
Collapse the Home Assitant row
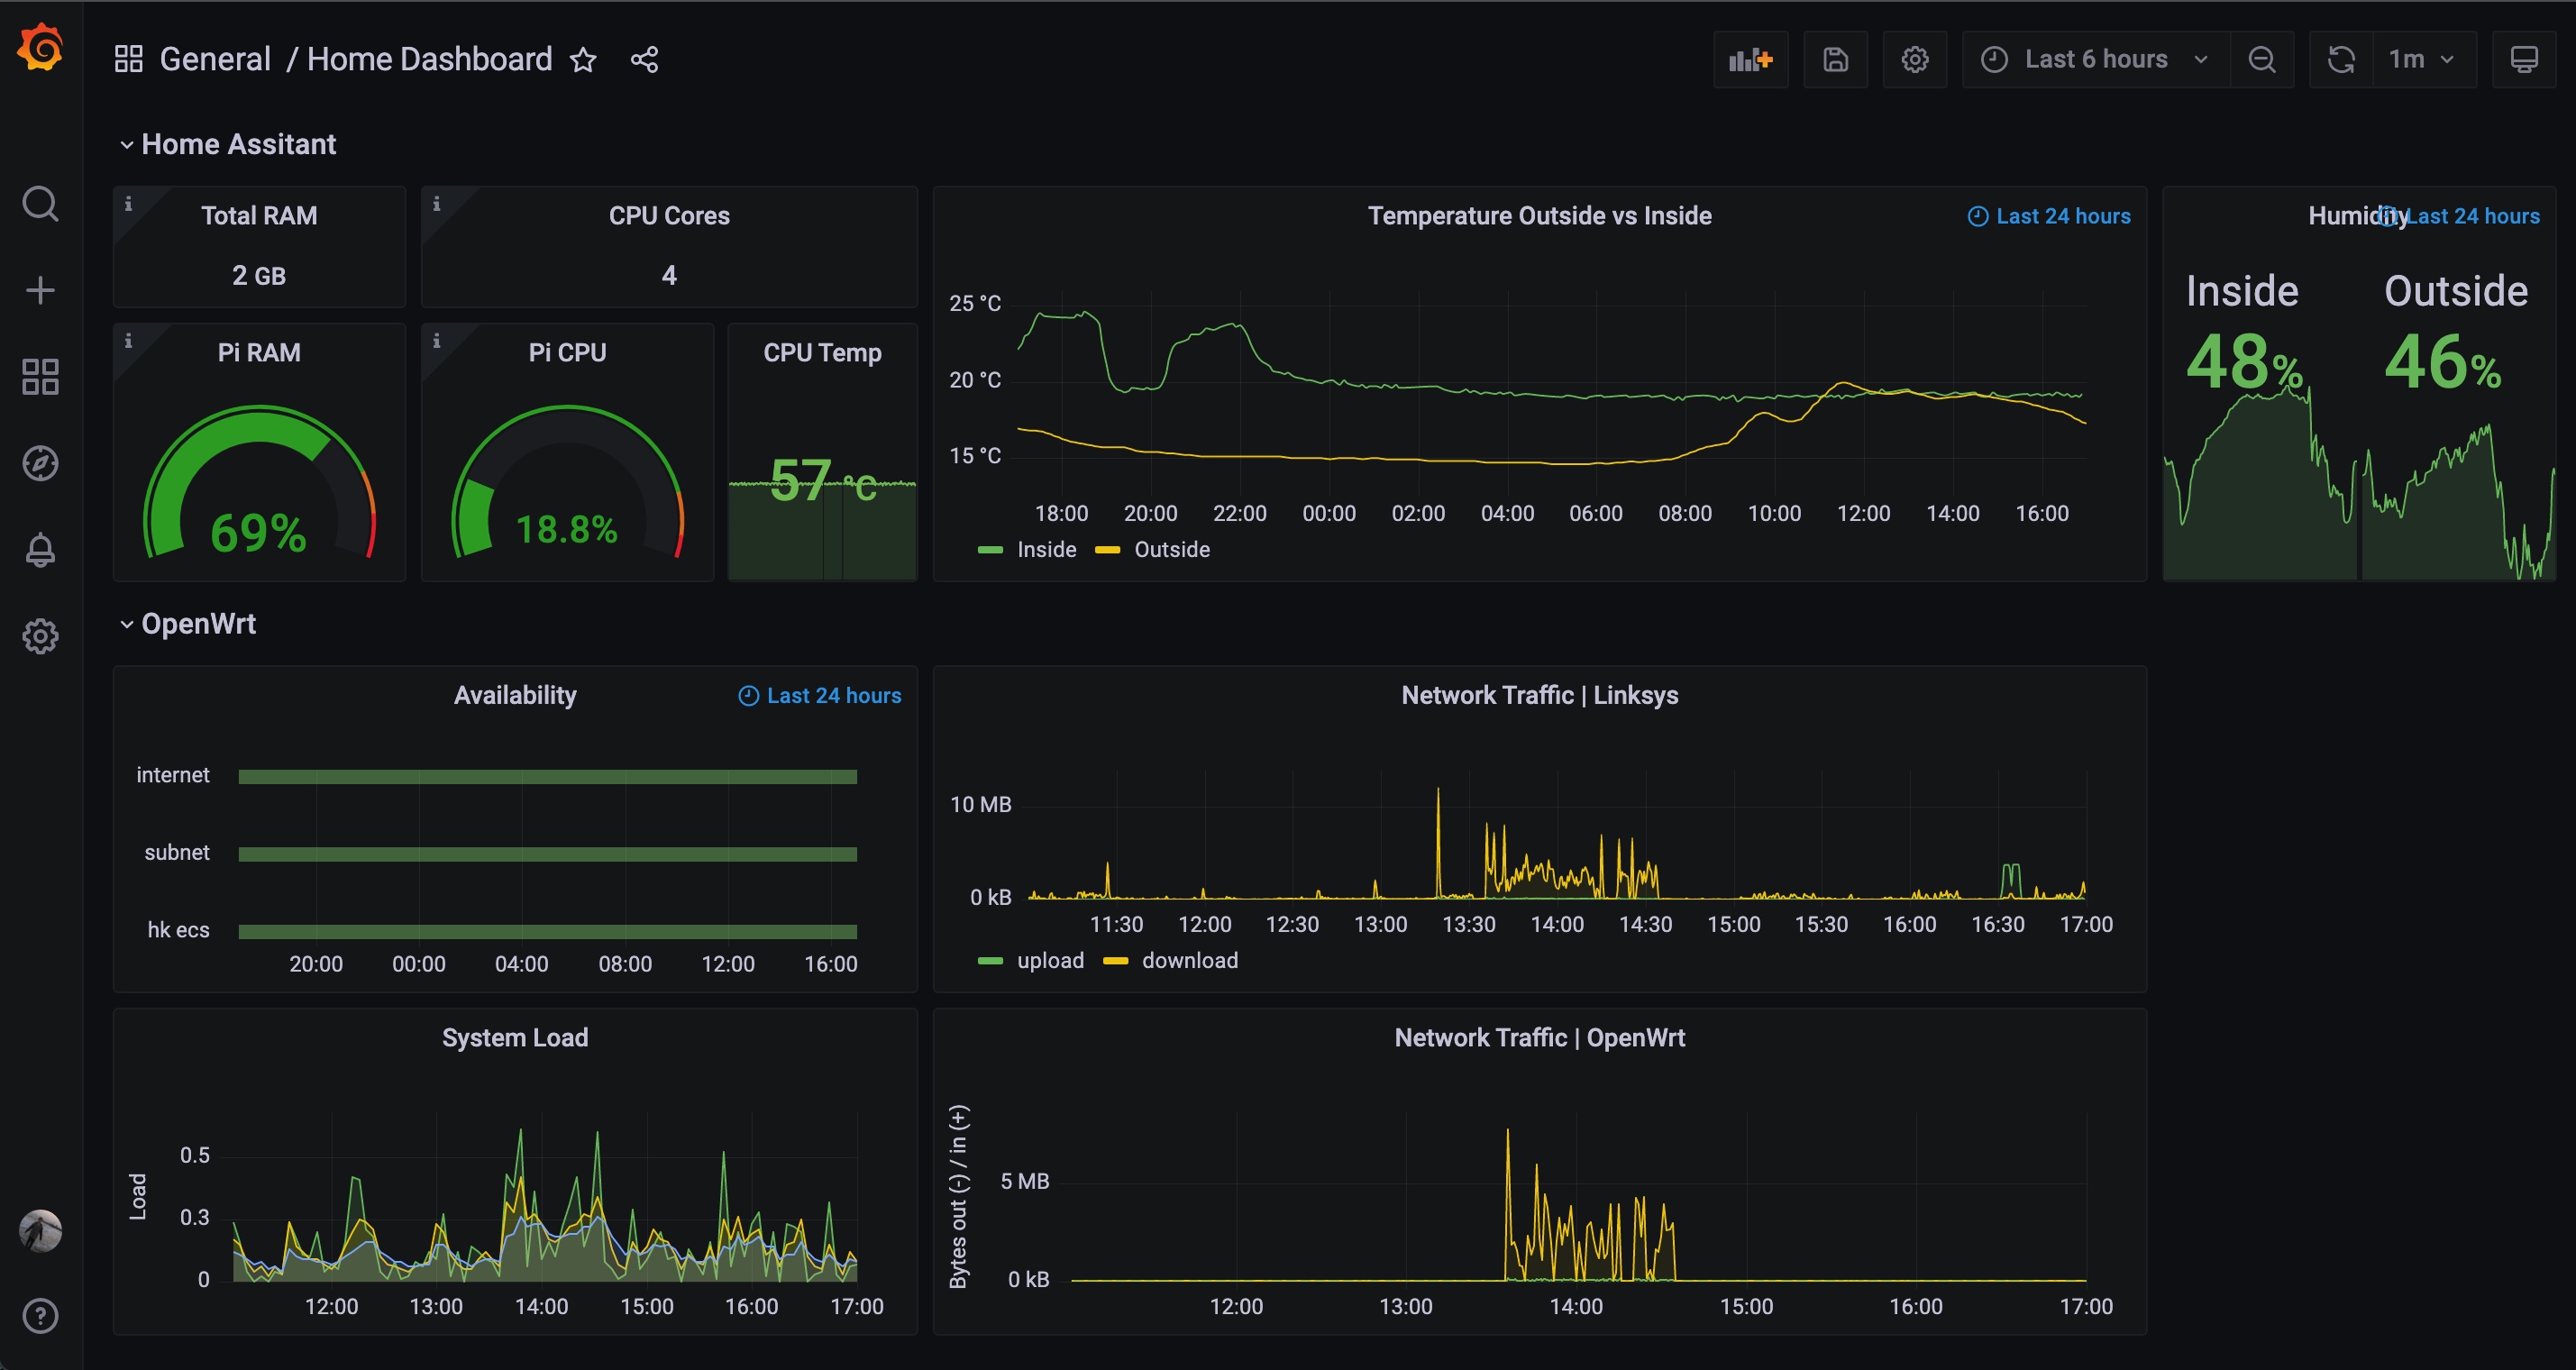(x=238, y=144)
